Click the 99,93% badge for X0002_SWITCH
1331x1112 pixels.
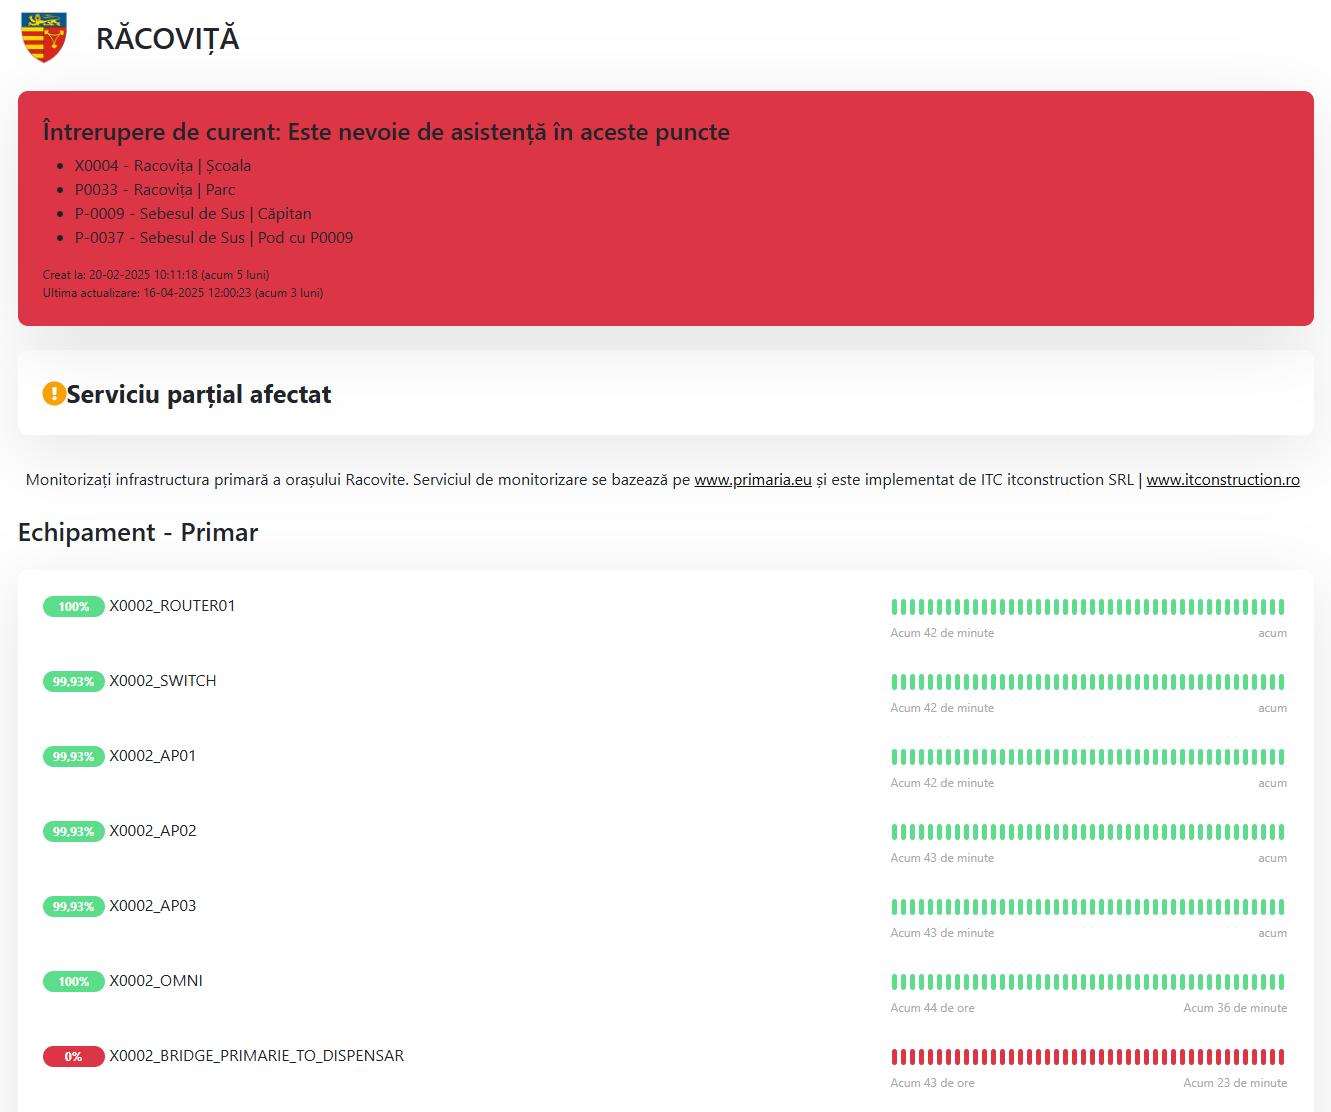point(73,682)
